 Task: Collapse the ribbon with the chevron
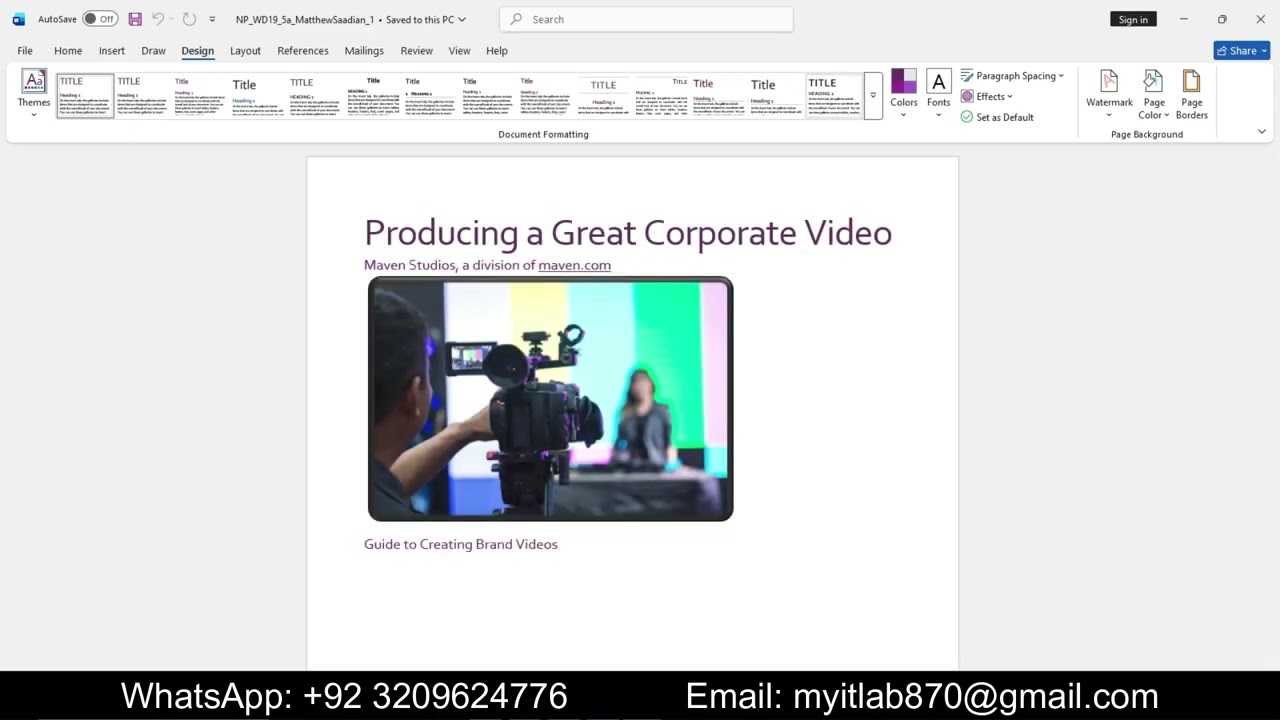[x=1261, y=132]
